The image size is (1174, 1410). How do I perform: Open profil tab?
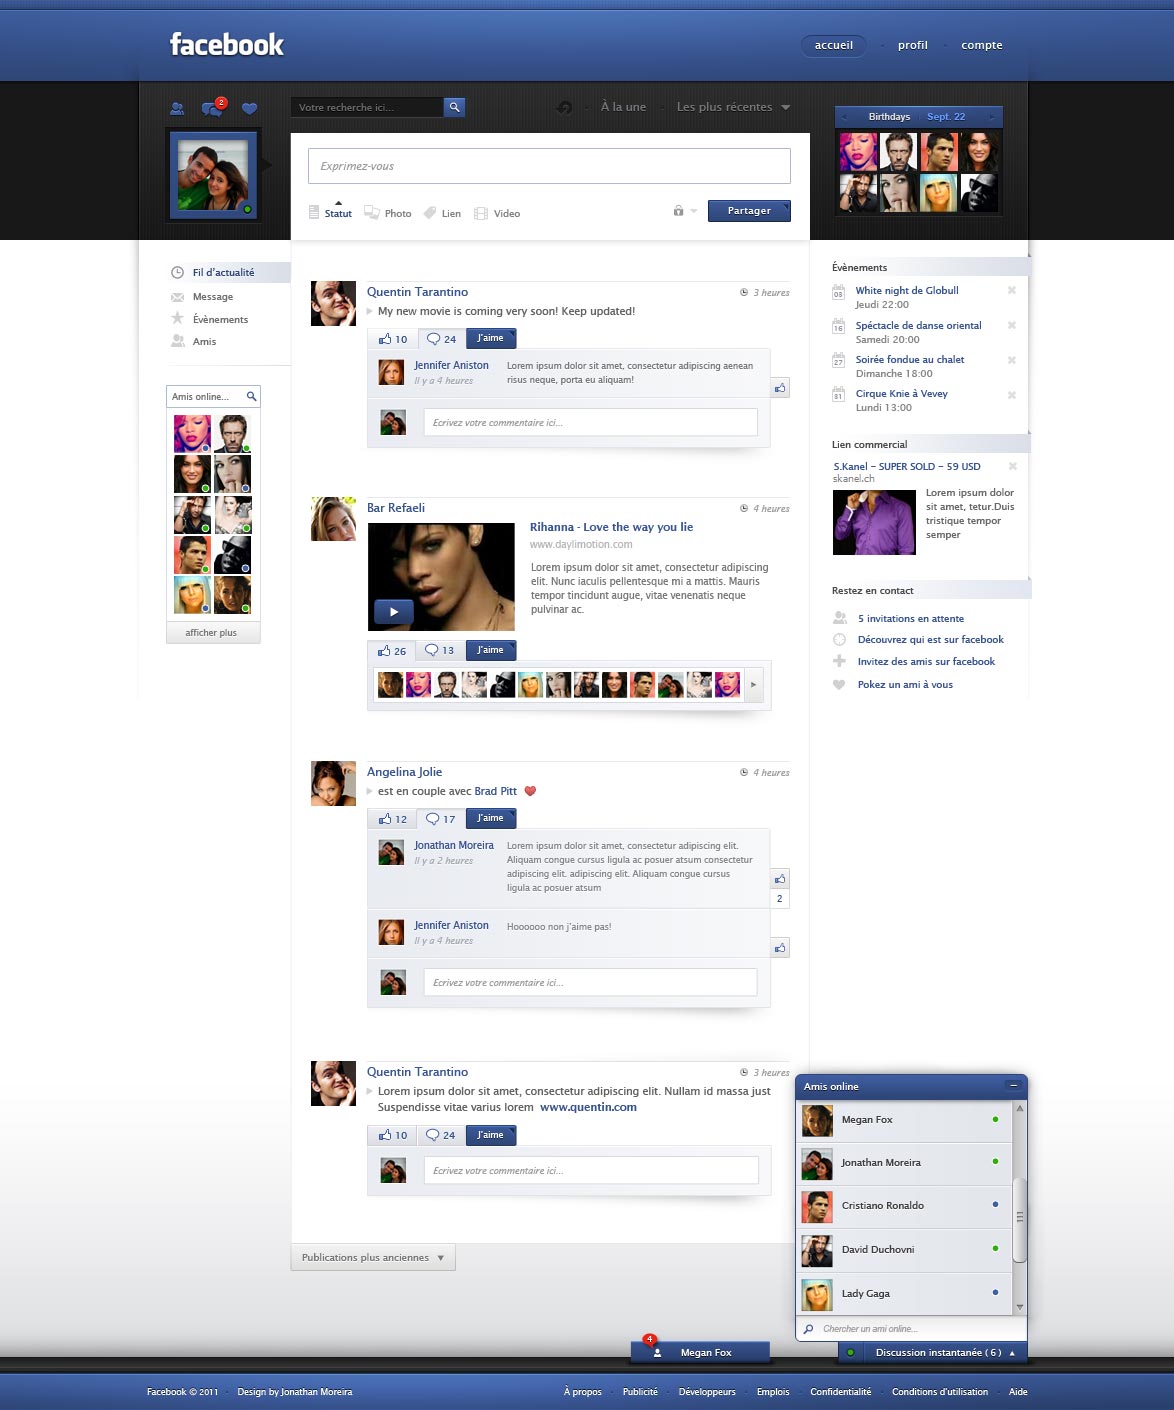click(913, 45)
